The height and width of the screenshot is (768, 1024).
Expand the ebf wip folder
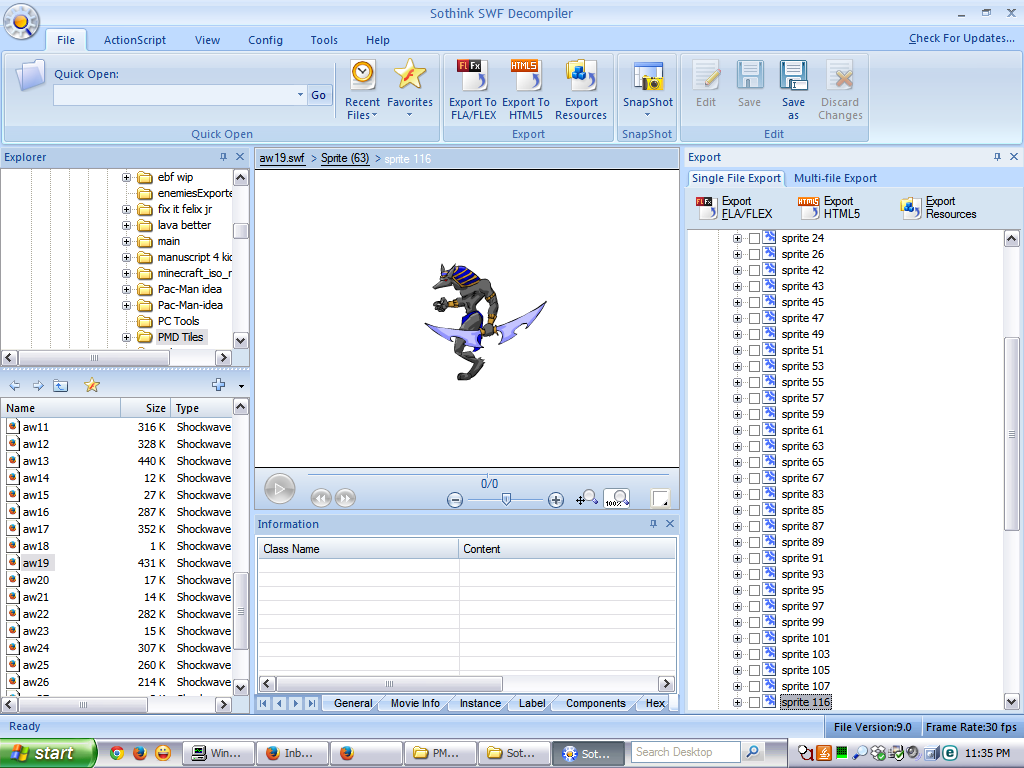(x=126, y=178)
